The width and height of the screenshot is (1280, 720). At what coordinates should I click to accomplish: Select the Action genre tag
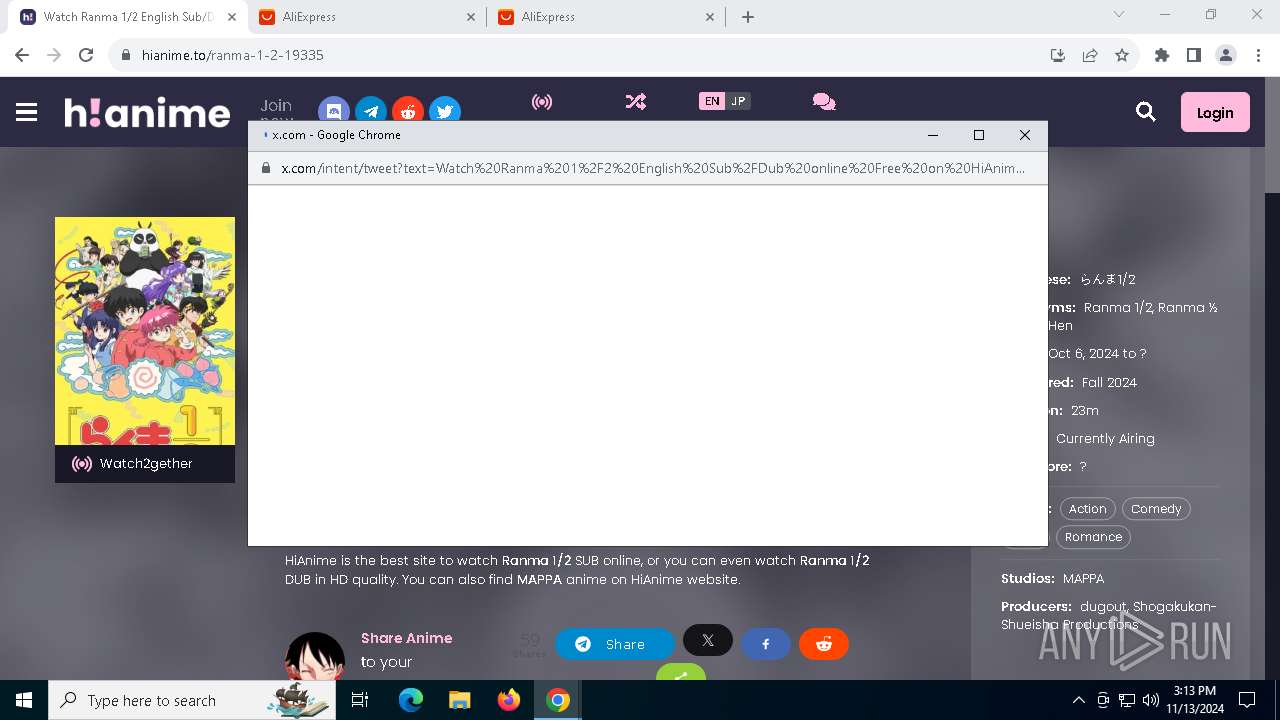click(x=1087, y=509)
